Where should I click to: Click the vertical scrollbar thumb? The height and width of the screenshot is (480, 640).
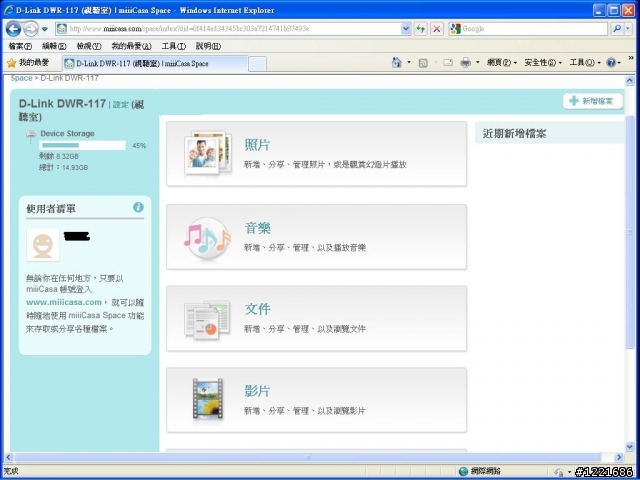pos(629,231)
